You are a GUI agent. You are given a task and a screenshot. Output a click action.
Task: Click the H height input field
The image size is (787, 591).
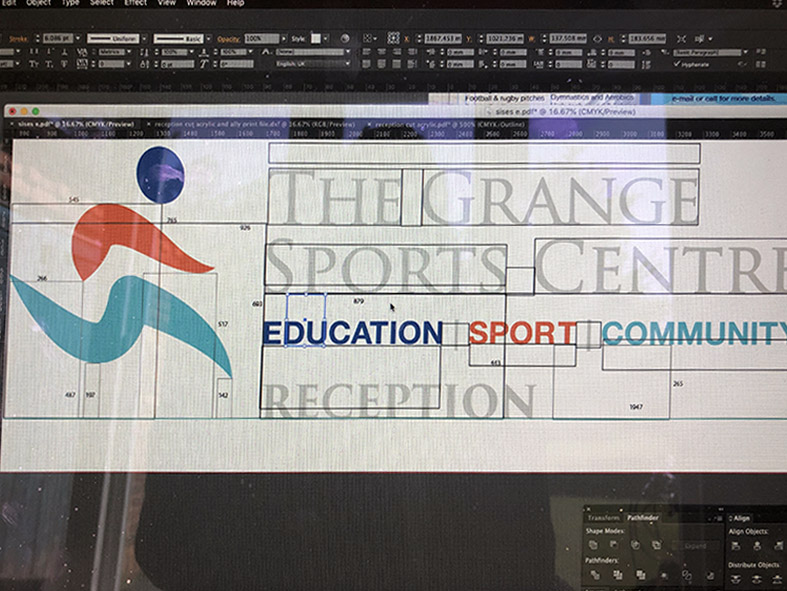(647, 39)
